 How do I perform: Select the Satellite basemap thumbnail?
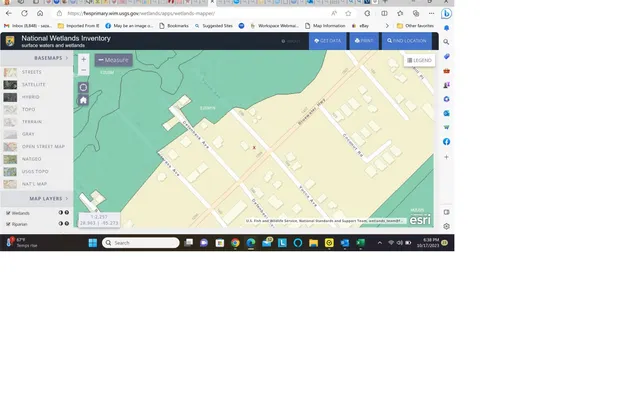[x=11, y=85]
